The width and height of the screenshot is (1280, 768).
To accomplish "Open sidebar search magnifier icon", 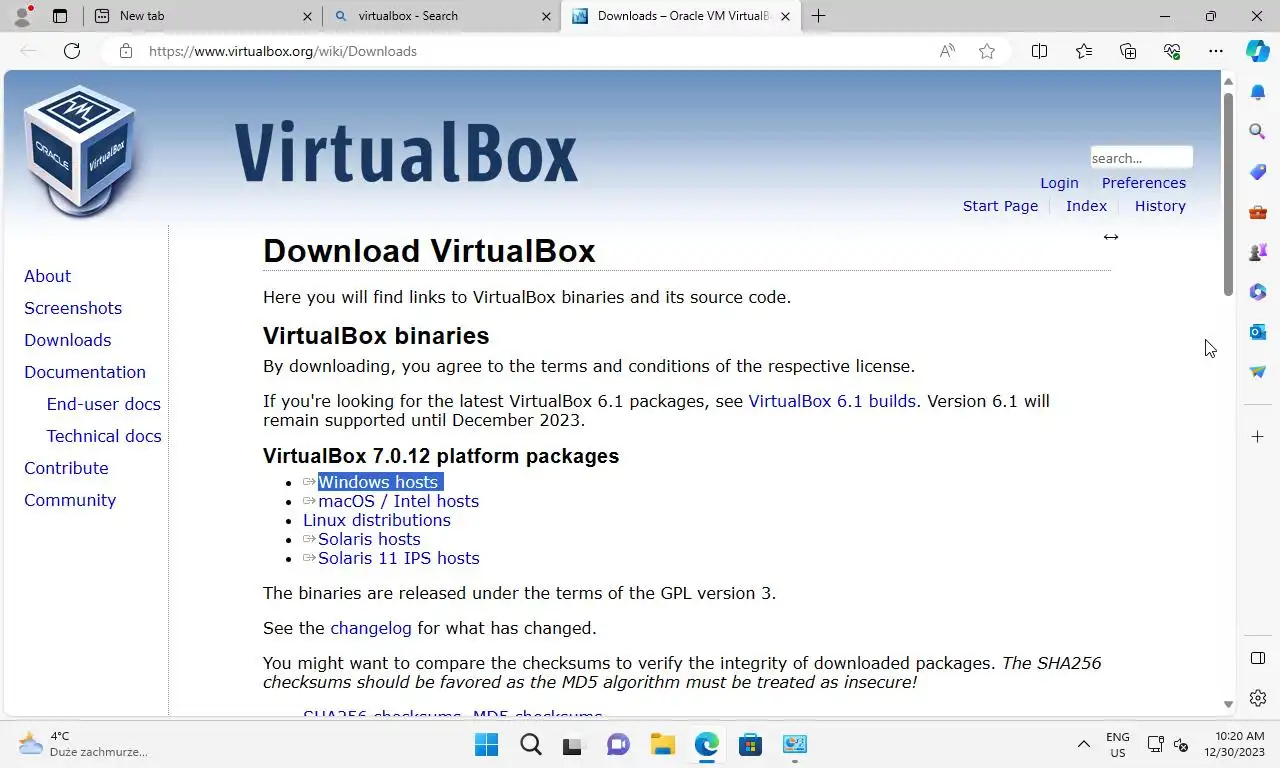I will coord(1258,131).
